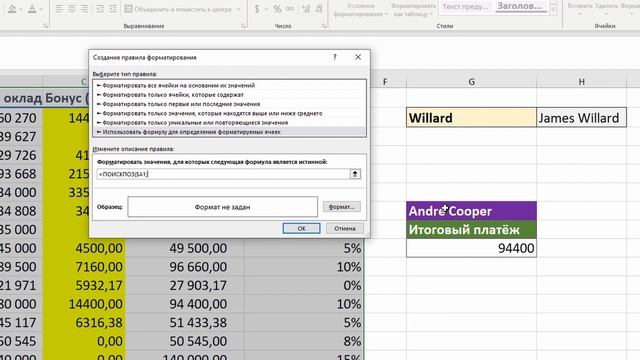Select the cell with 94 400,00
The width and height of the screenshot is (640, 360).
[x=185, y=304]
